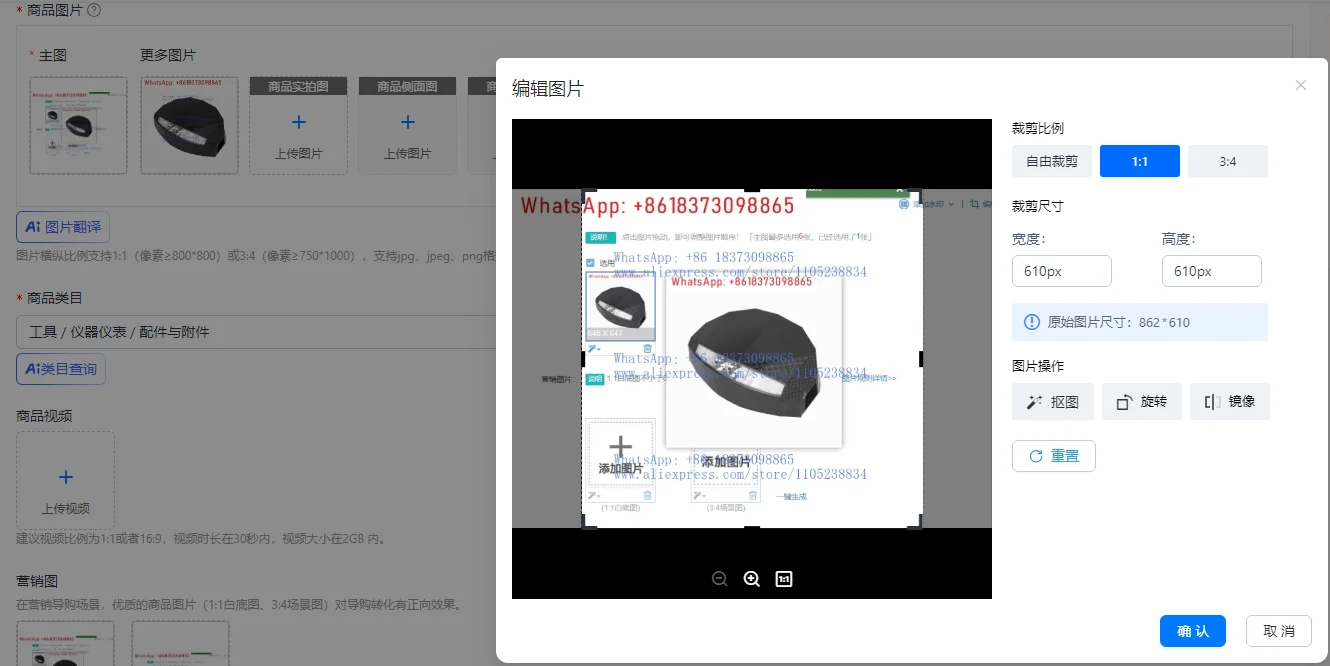
Task: Upload image in 商品实拍图 slot
Action: (298, 125)
